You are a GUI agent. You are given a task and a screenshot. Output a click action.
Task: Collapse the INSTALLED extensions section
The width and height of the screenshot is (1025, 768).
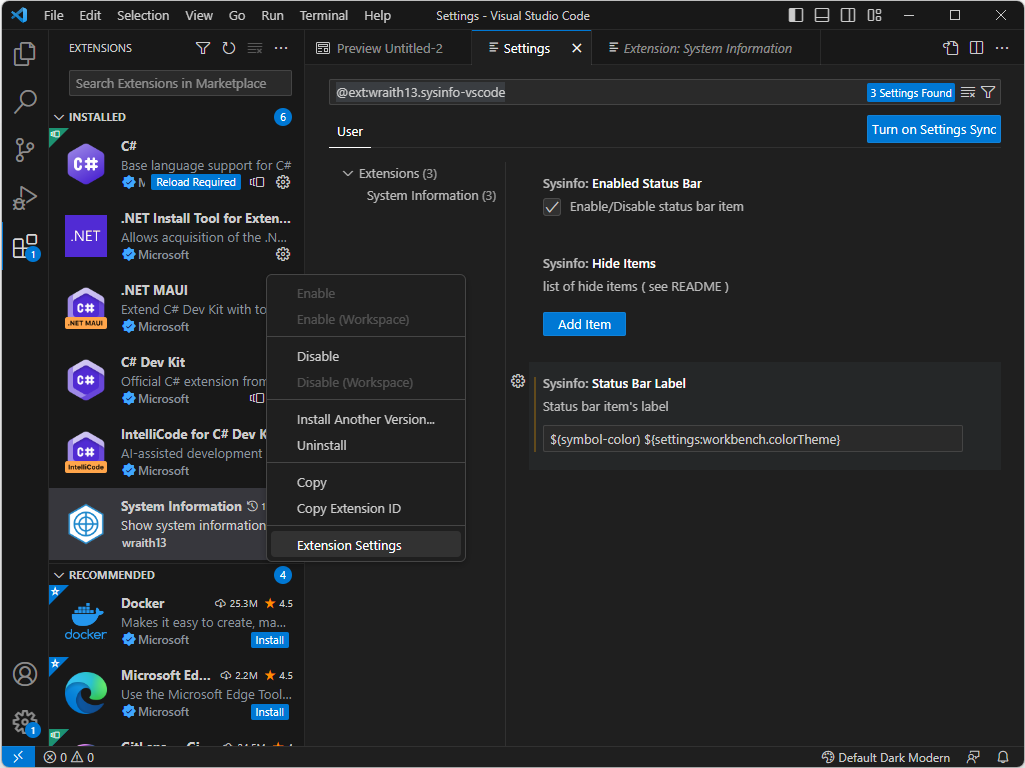[x=58, y=117]
